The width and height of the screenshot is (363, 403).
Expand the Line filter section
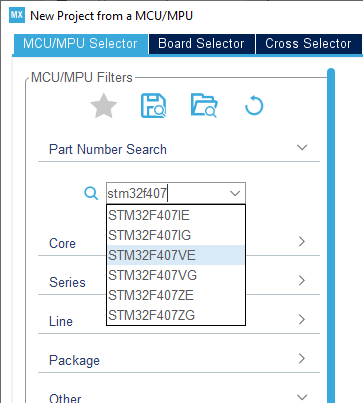(x=302, y=319)
